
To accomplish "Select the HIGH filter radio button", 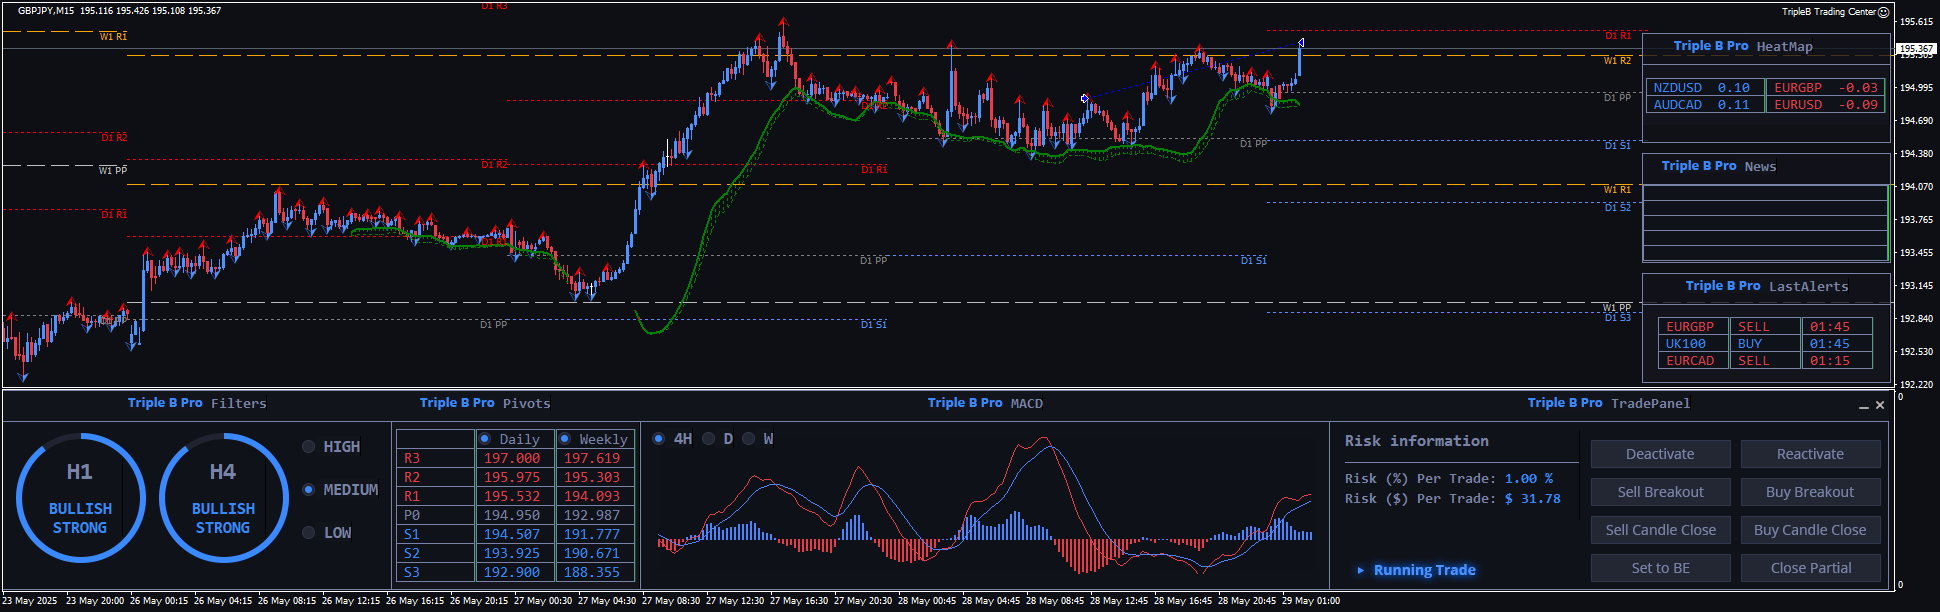I will pos(309,447).
